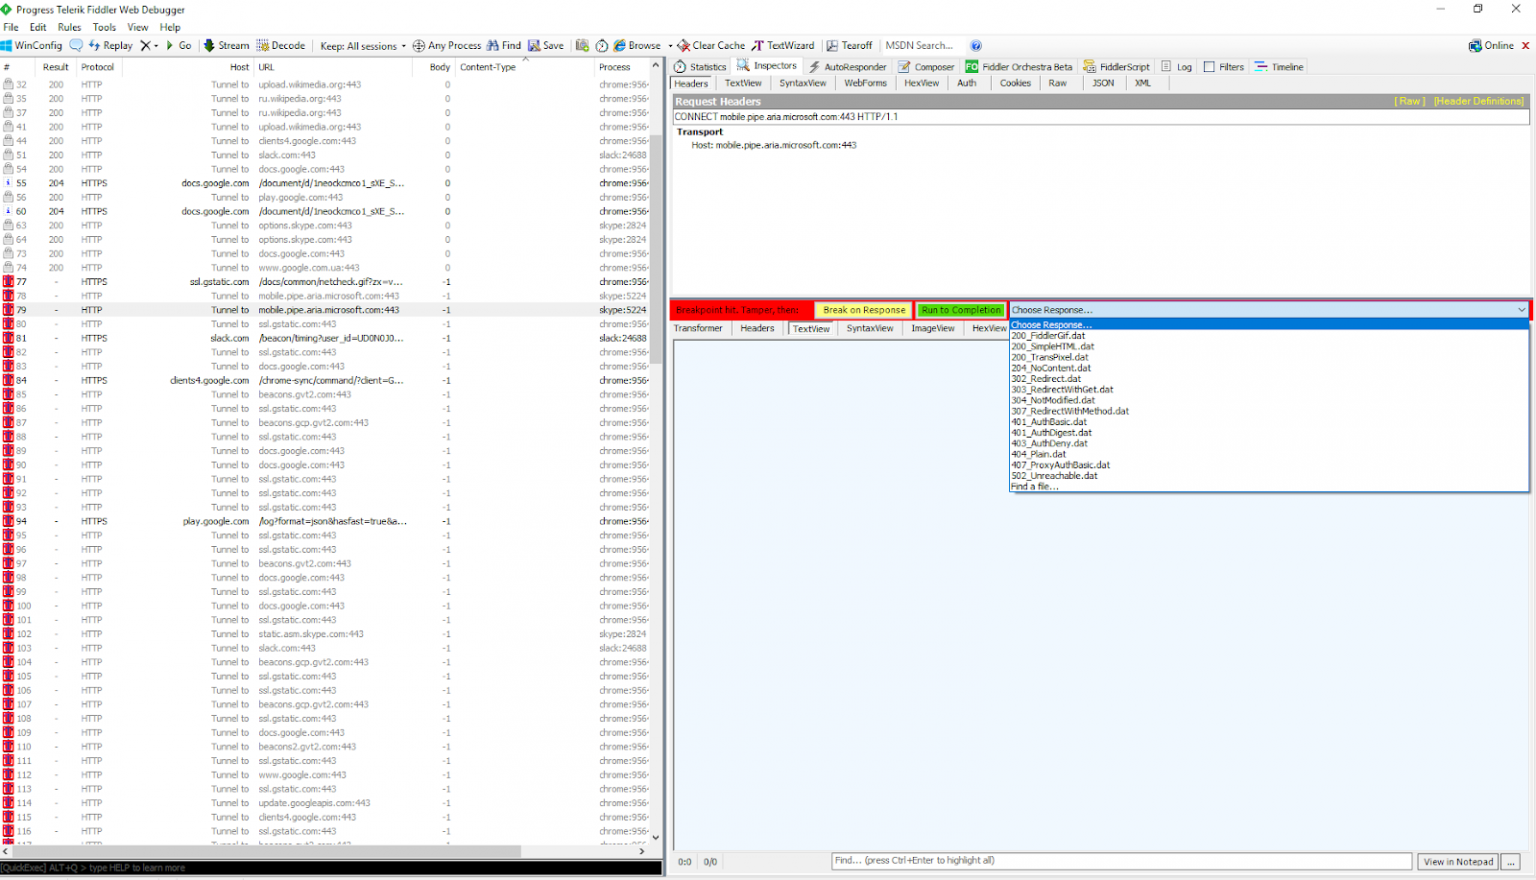Click the timer stopwatch toolbar icon
The height and width of the screenshot is (880, 1536).
[601, 46]
